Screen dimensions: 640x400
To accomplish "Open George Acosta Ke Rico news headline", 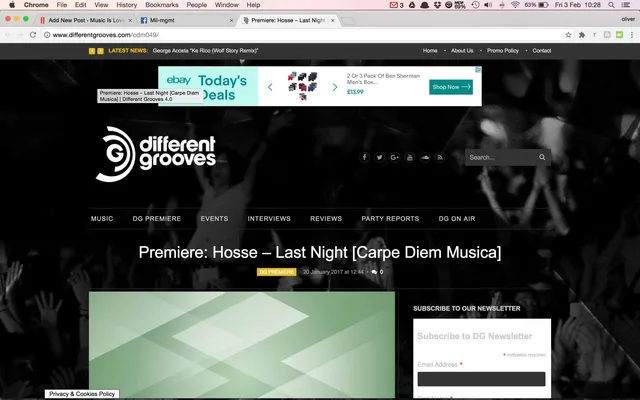I will click(x=205, y=51).
